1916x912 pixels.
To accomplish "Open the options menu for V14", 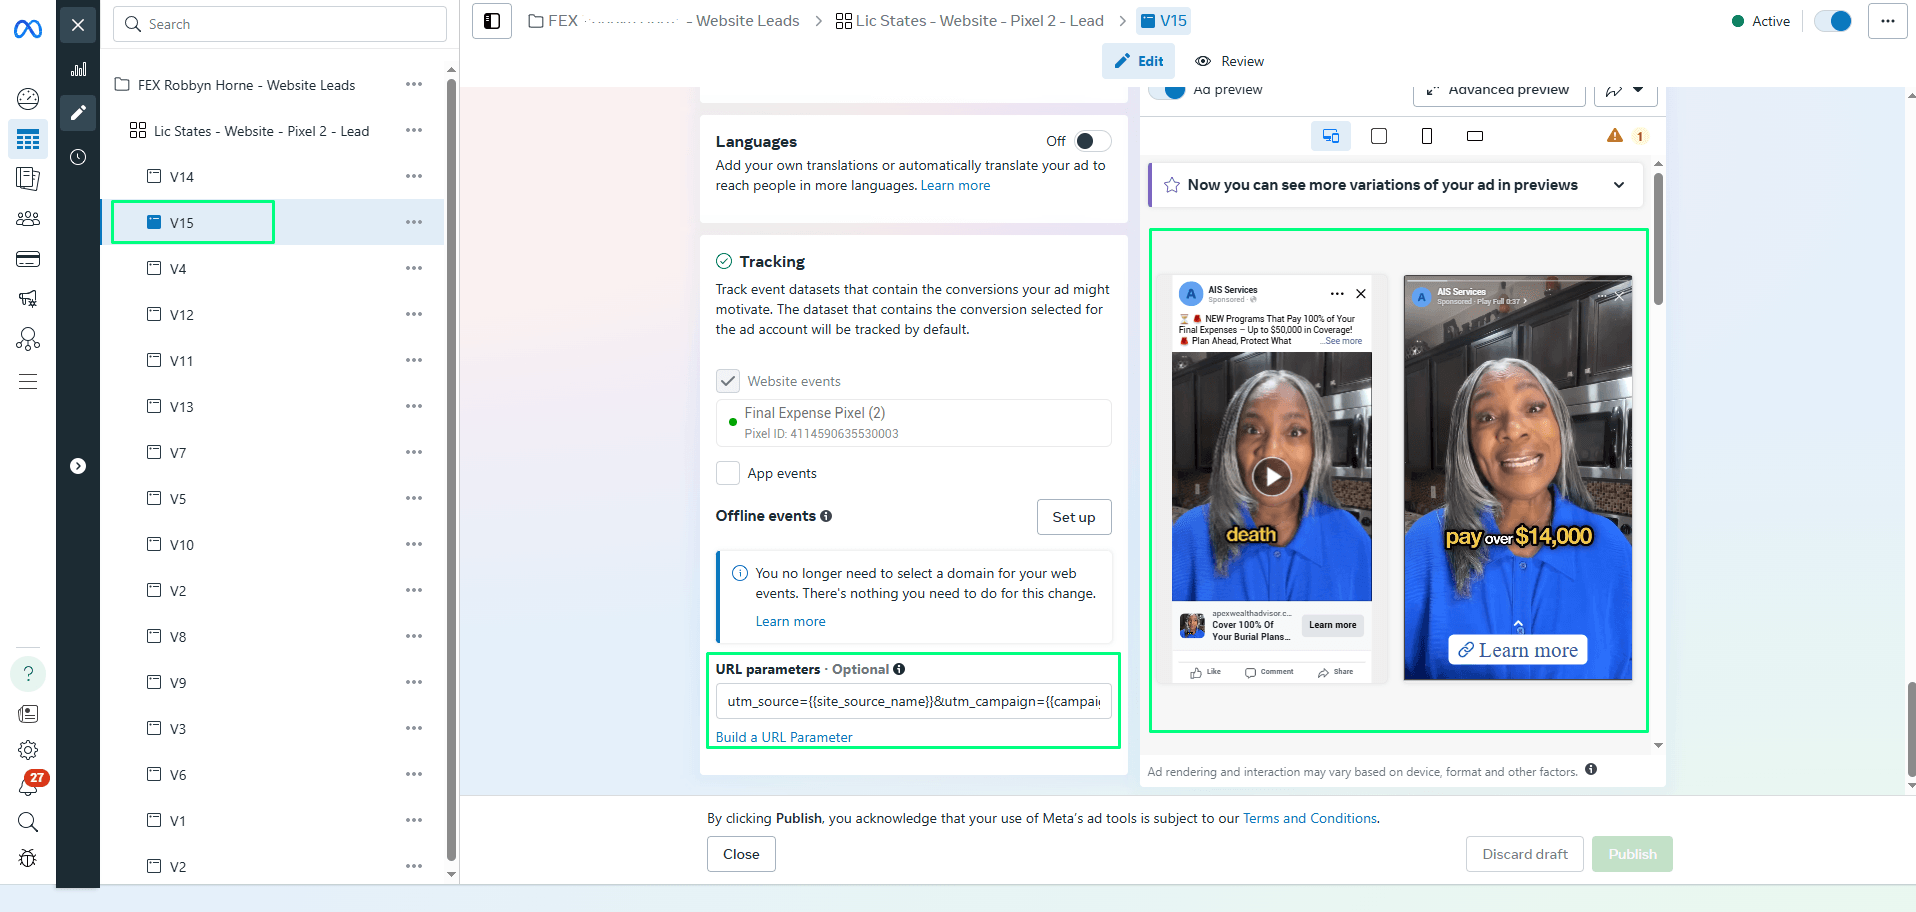I will tap(414, 177).
